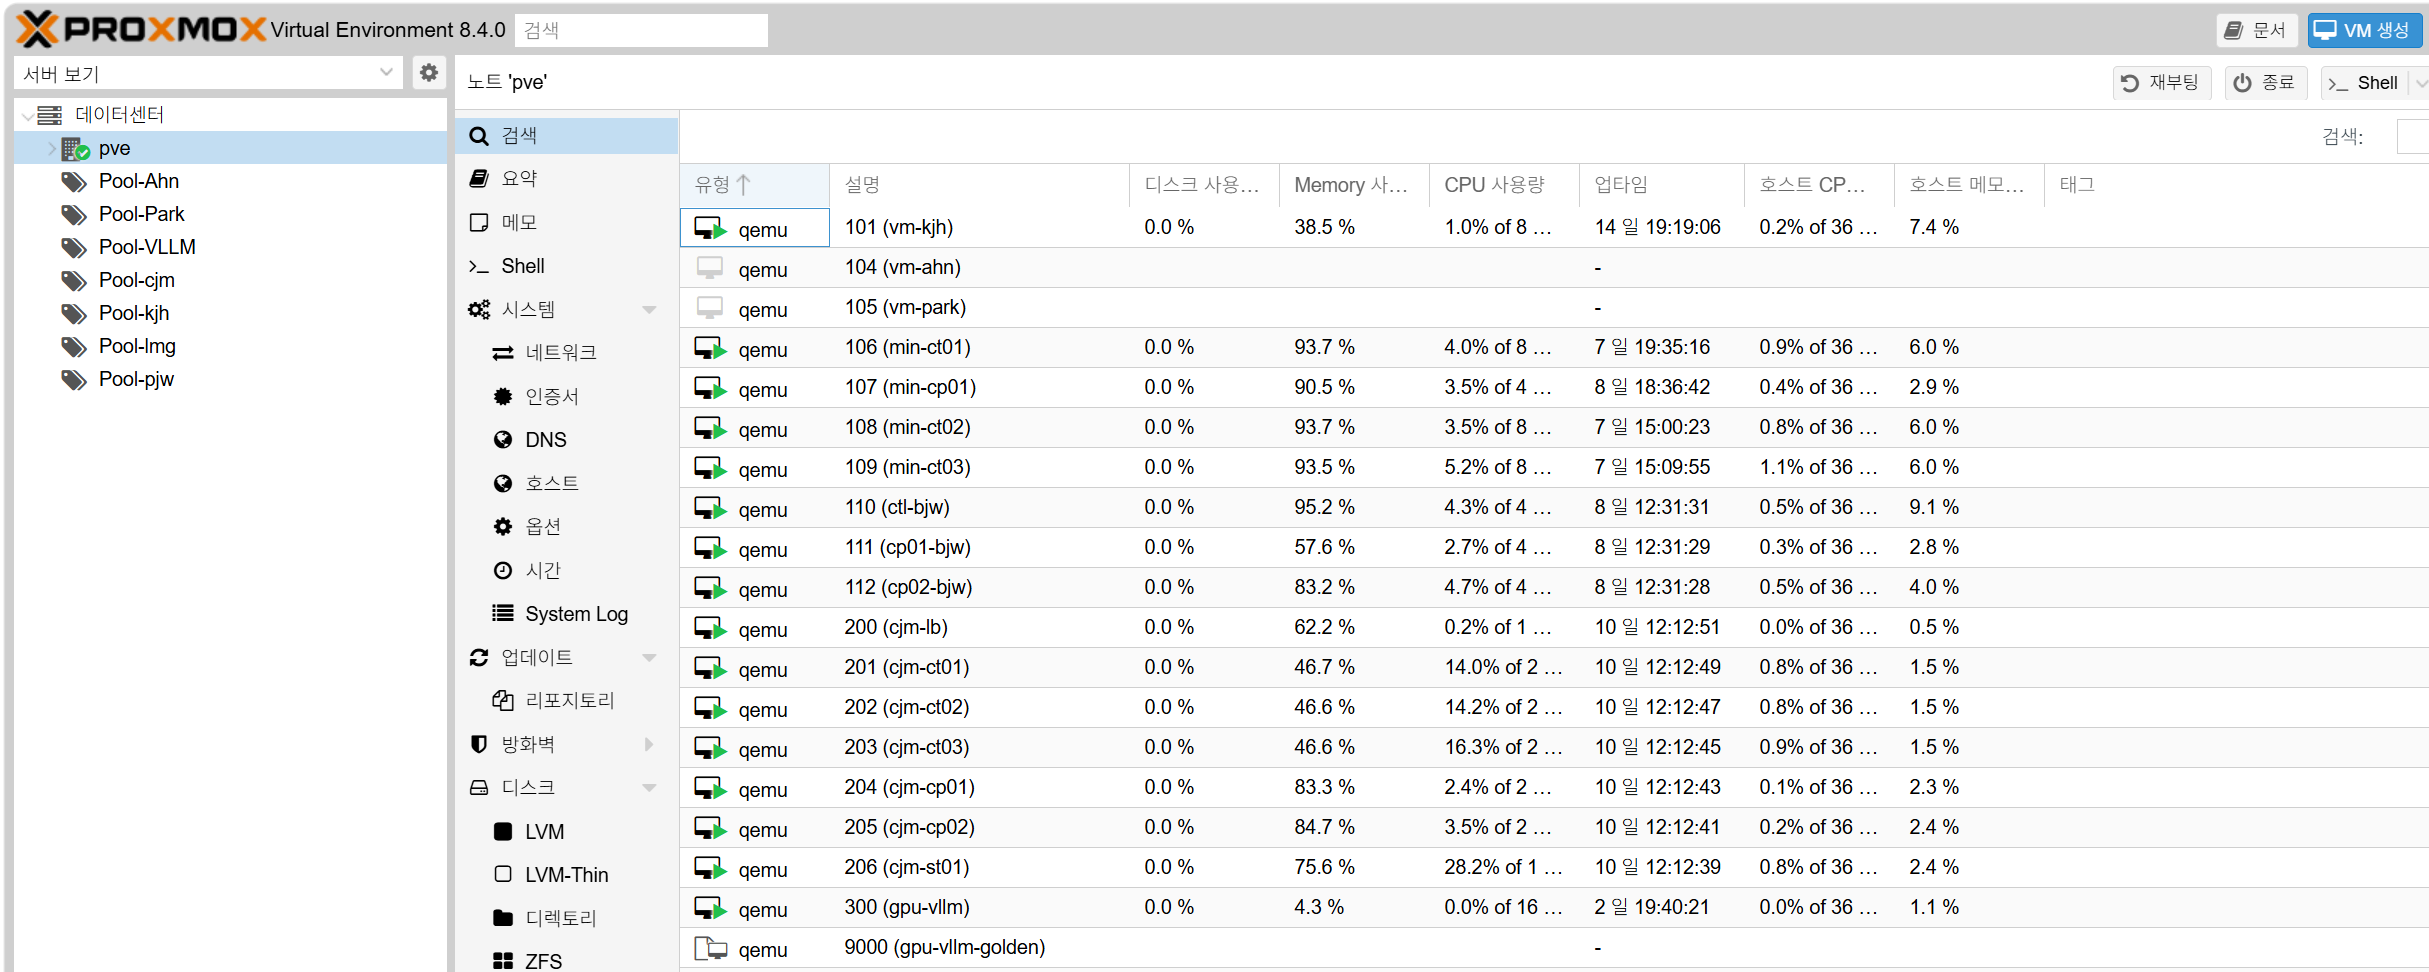Click the pve node icon
This screenshot has height=972, width=2429.
(76, 149)
